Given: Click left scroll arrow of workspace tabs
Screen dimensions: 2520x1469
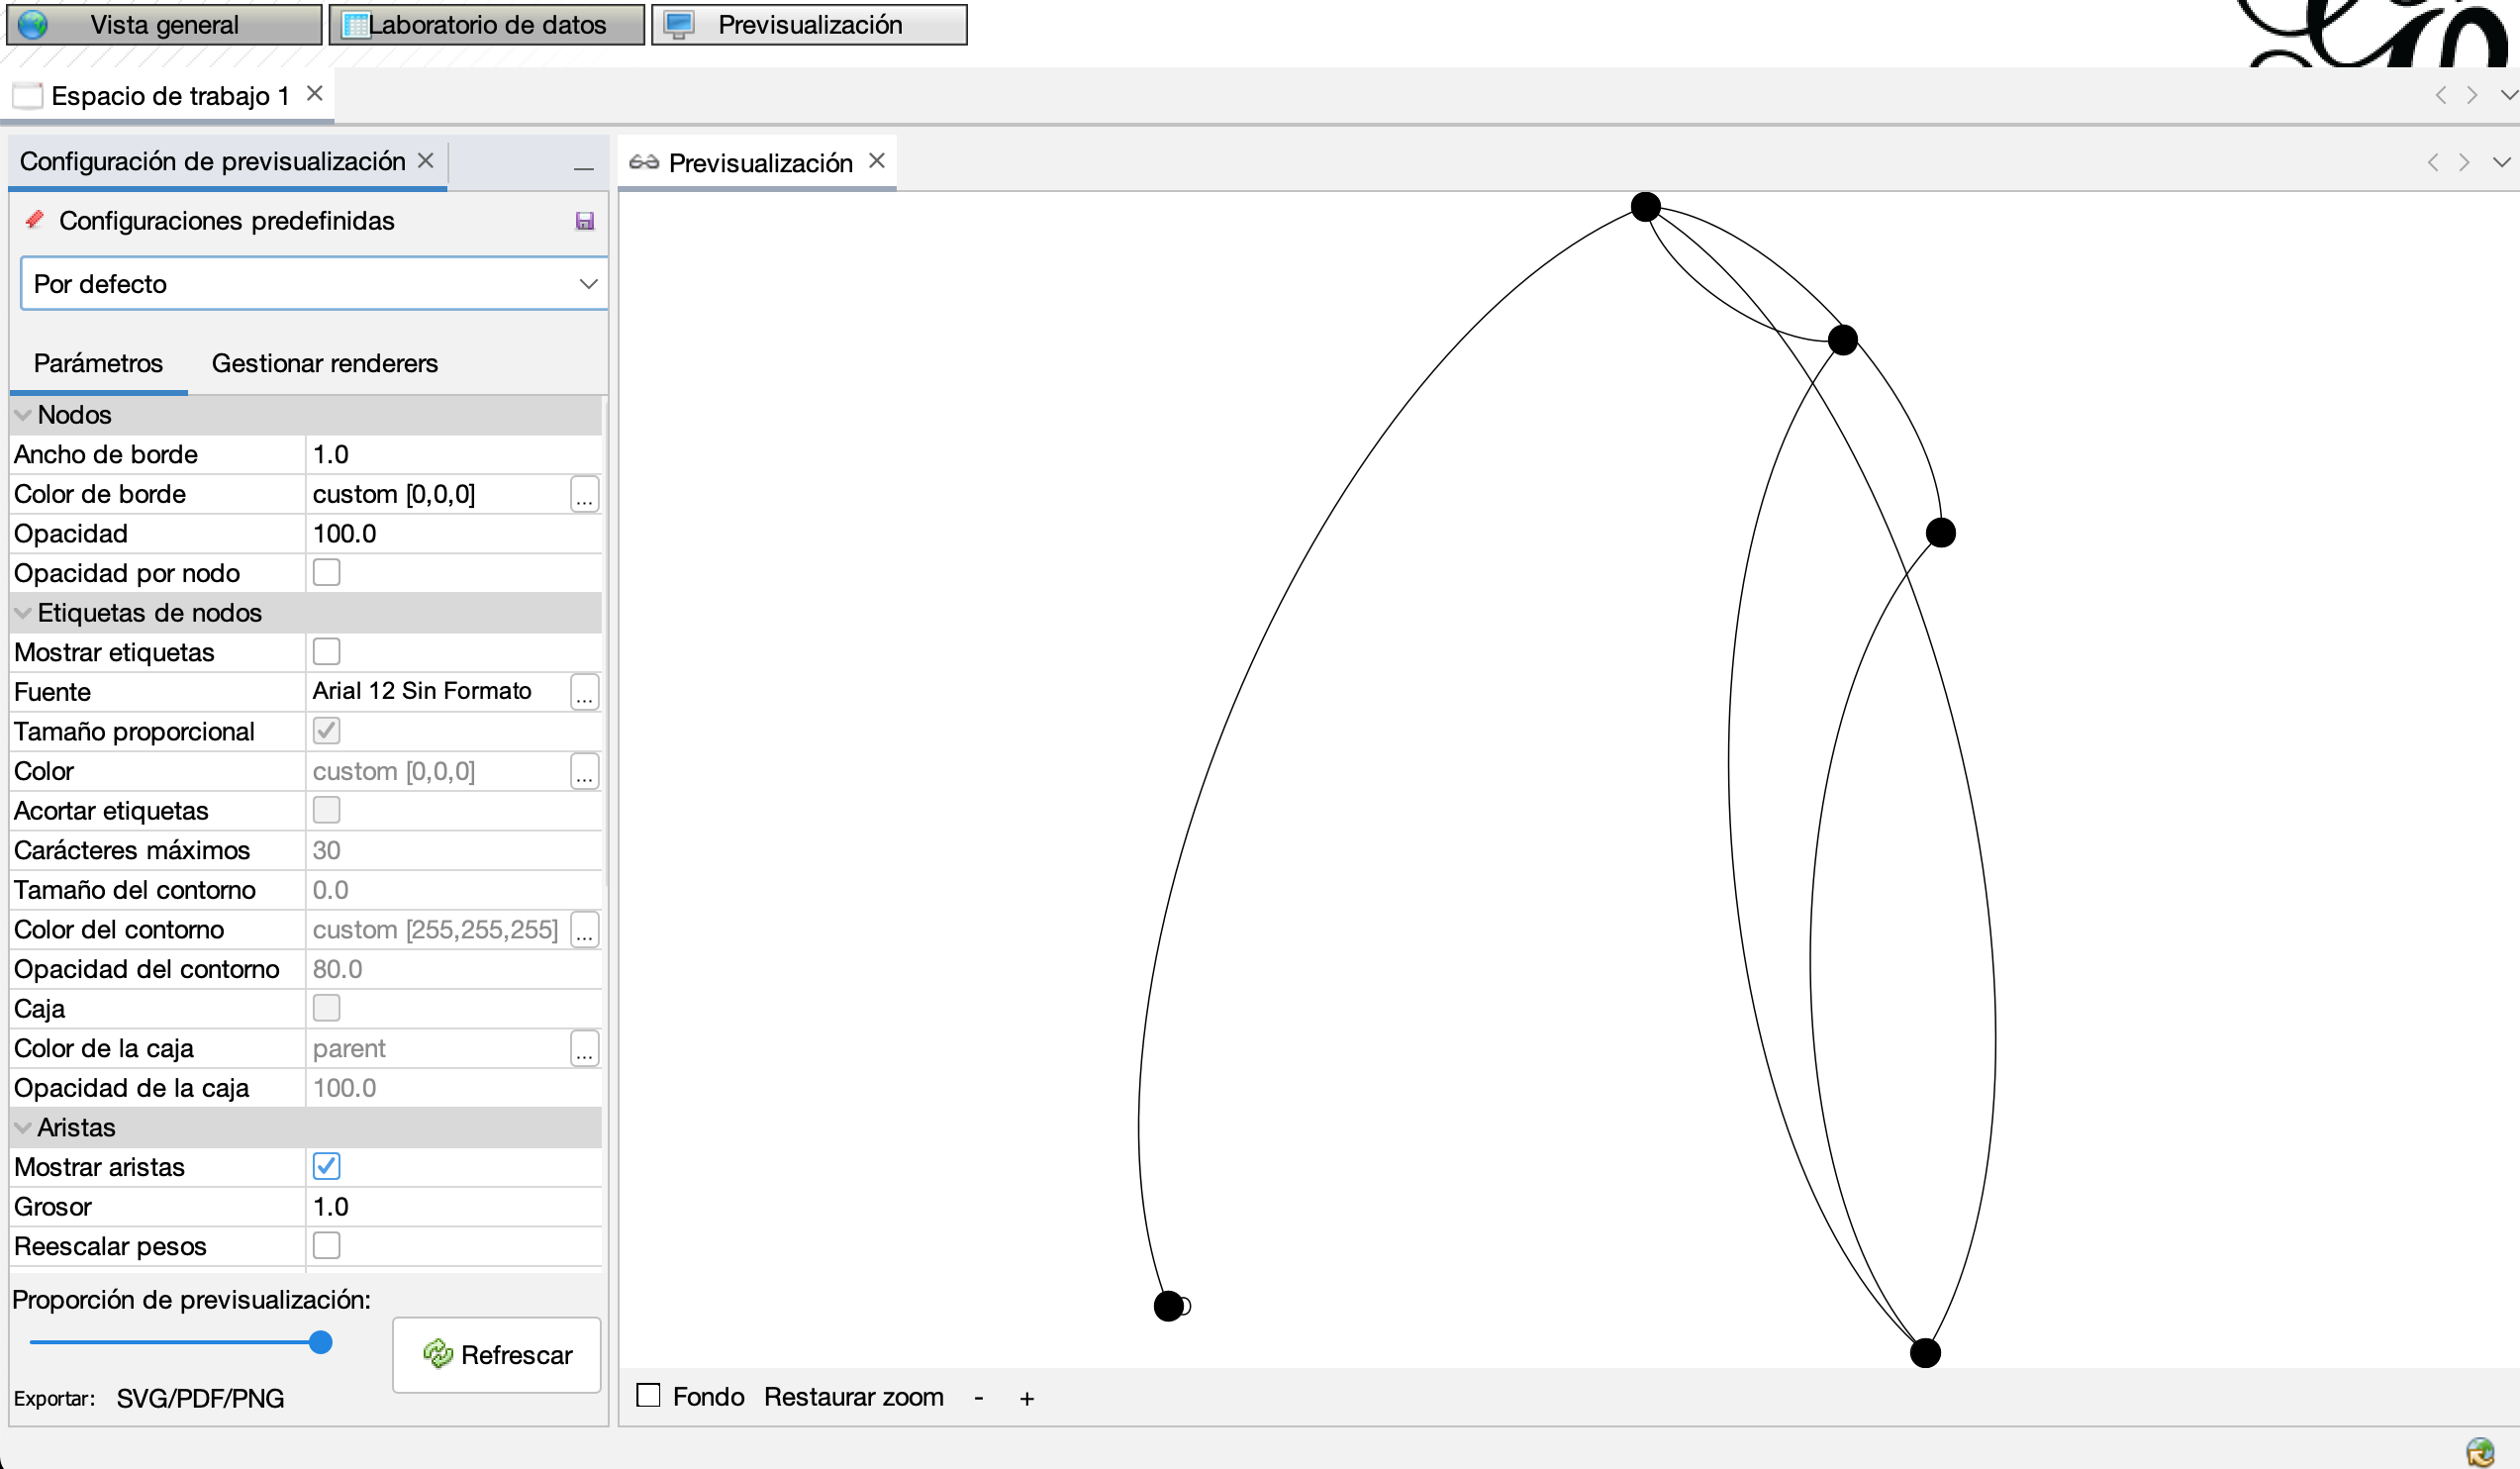Looking at the screenshot, I should pyautogui.click(x=2440, y=95).
